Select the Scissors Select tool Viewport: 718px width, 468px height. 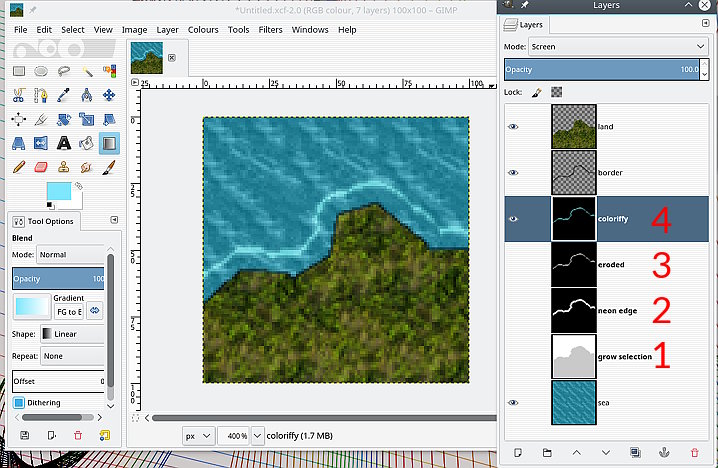tap(19, 95)
